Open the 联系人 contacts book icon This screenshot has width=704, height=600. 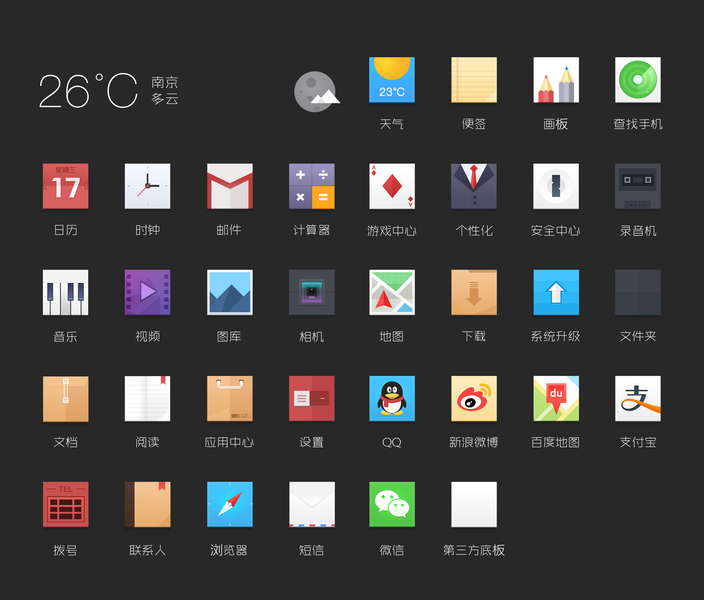point(147,505)
